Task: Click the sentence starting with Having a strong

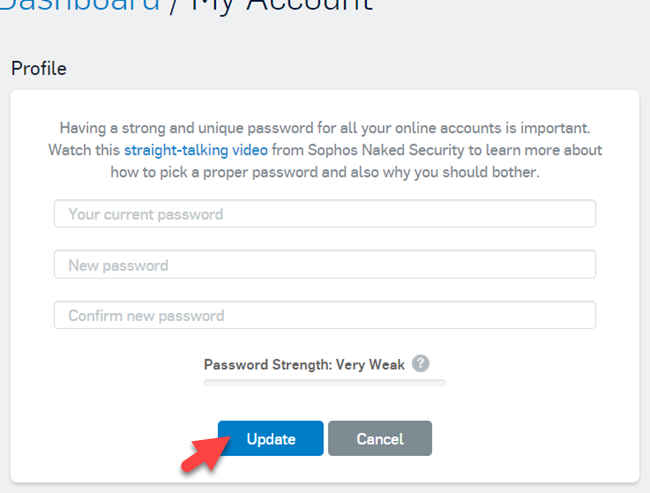Action: [x=325, y=128]
